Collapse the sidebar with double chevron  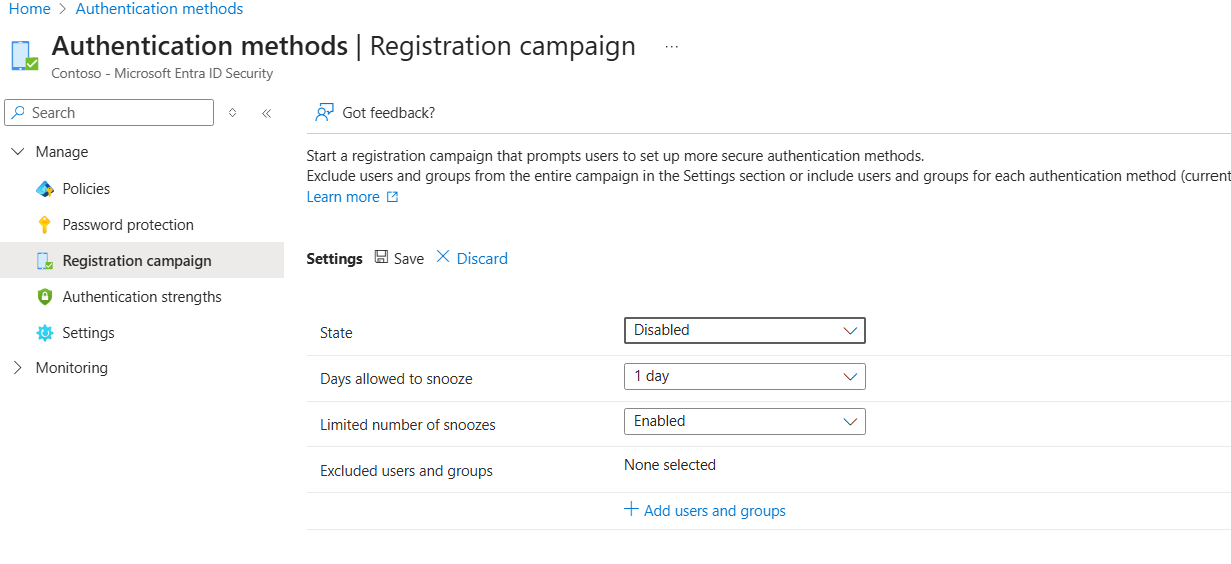pyautogui.click(x=267, y=113)
